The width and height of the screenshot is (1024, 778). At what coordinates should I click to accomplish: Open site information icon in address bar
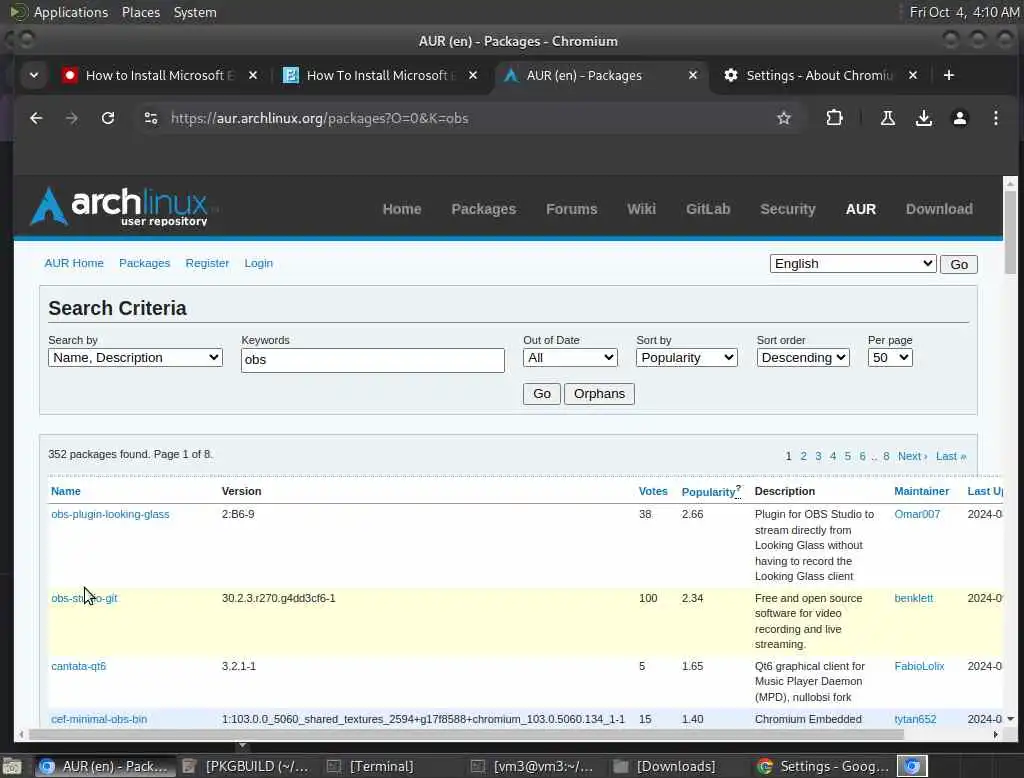coord(151,118)
